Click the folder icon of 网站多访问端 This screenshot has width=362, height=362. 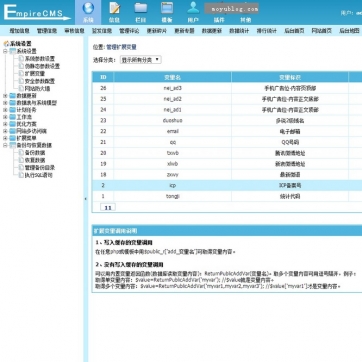coord(13,131)
